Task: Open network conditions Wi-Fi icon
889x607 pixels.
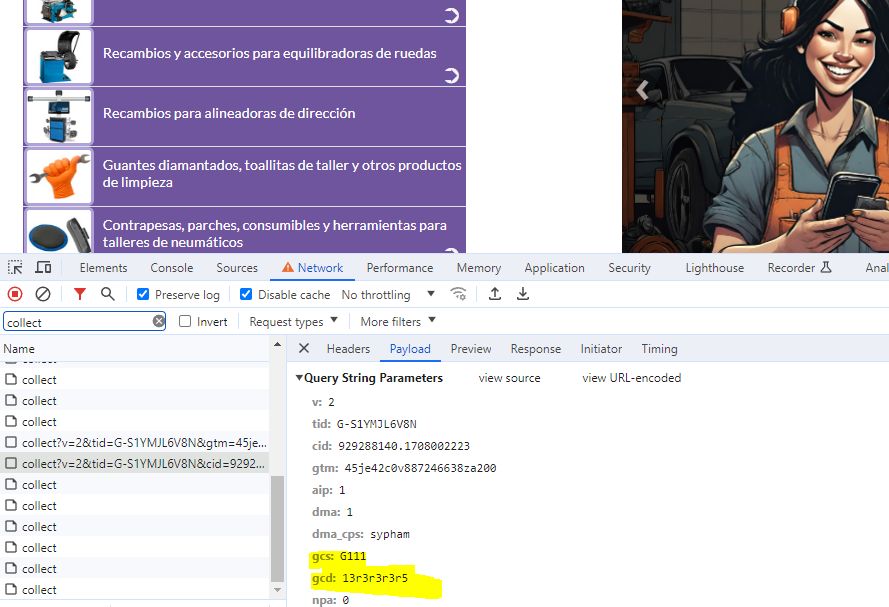Action: click(459, 294)
